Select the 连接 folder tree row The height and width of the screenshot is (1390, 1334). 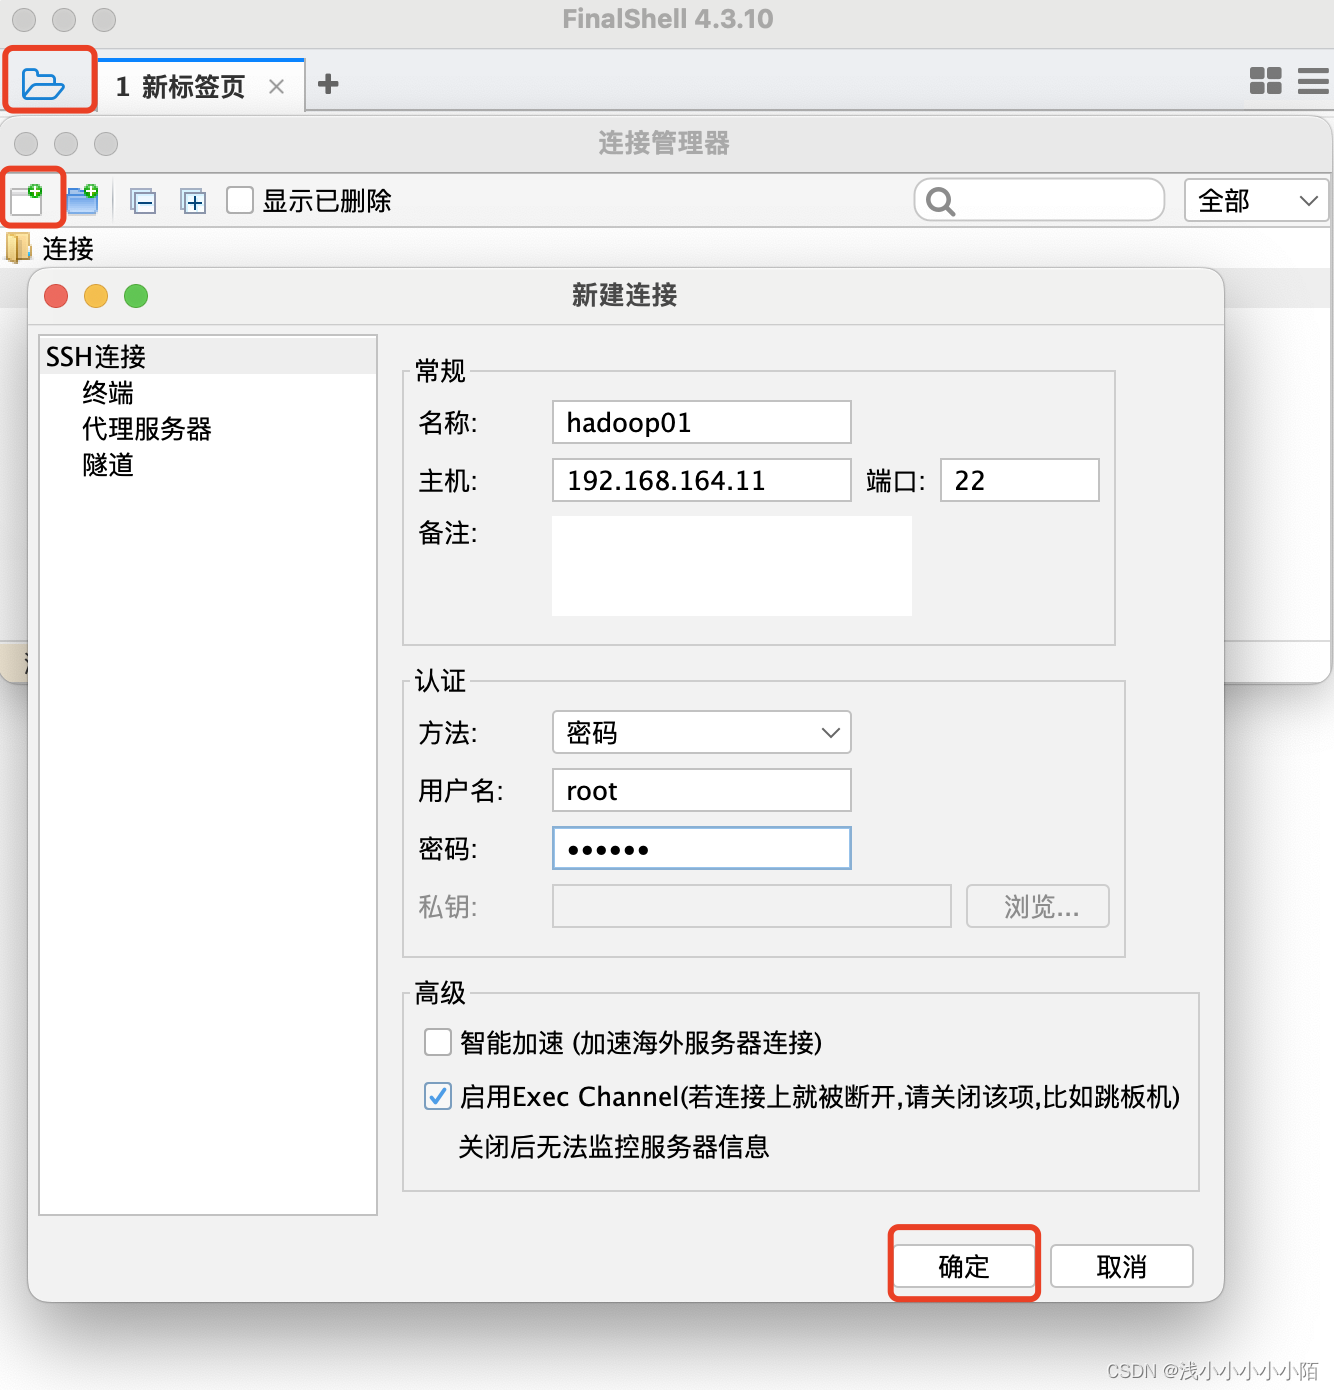click(x=665, y=248)
